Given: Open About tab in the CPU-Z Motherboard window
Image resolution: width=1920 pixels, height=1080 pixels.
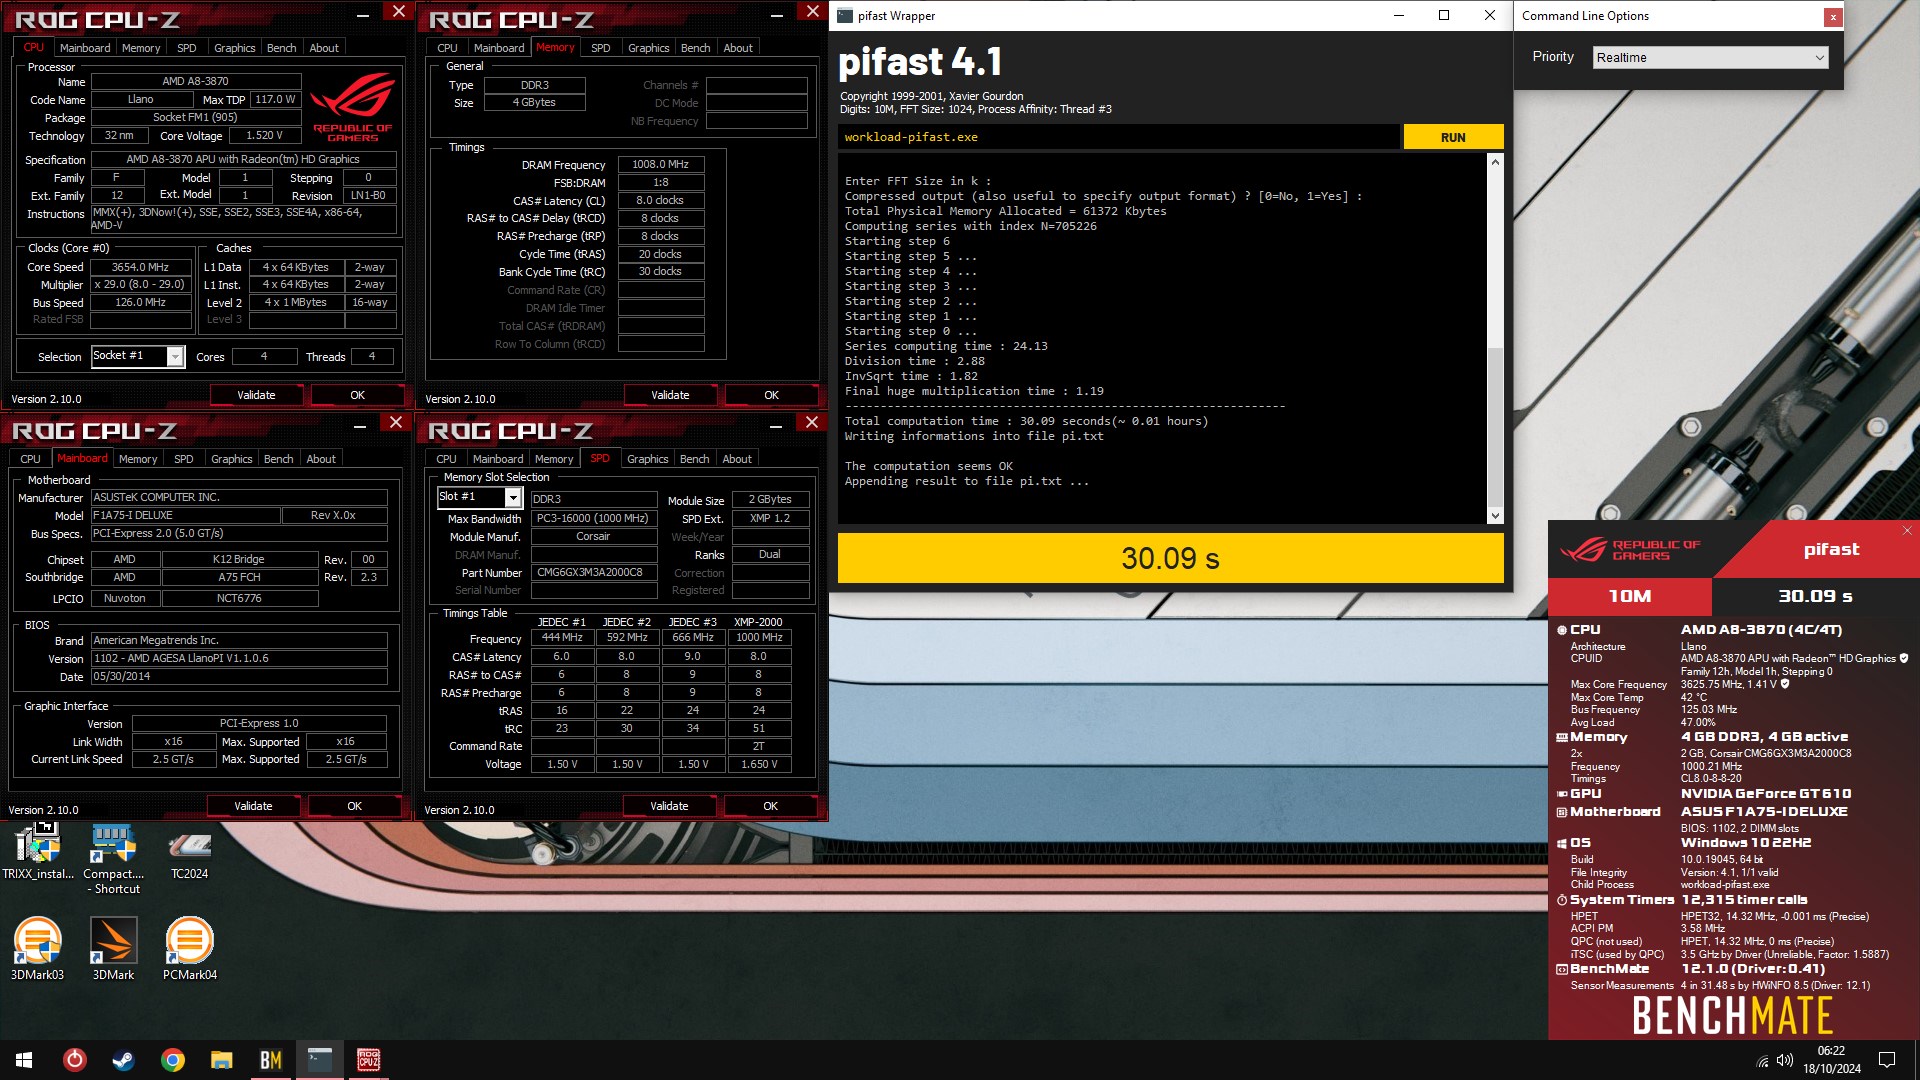Looking at the screenshot, I should click(x=321, y=459).
